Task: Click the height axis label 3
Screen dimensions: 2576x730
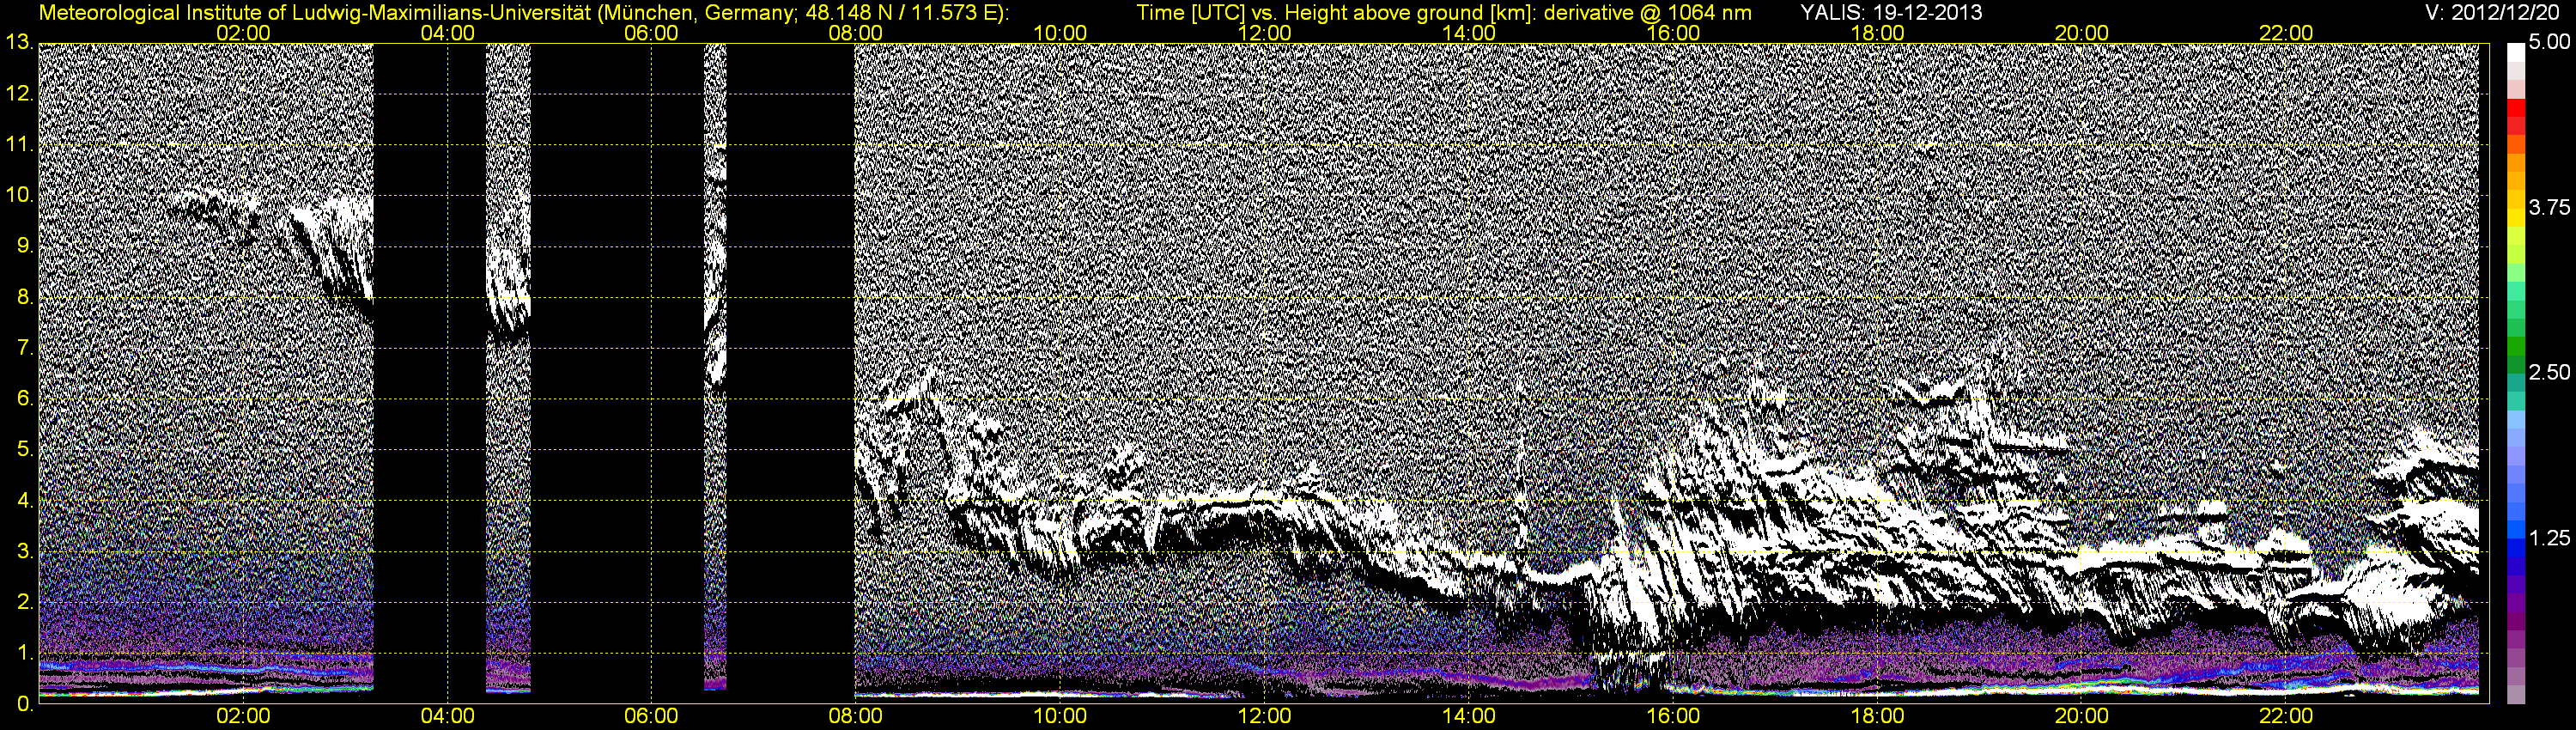Action: point(24,551)
